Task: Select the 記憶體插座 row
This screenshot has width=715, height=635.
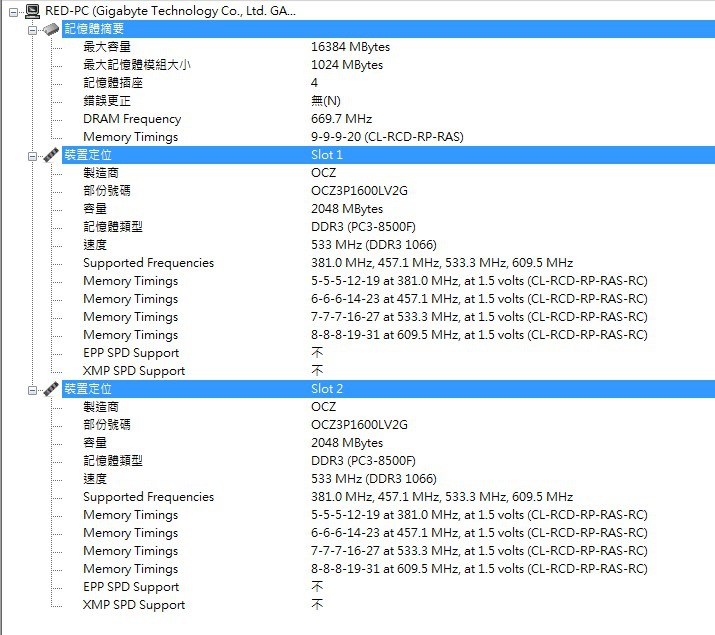Action: (113, 83)
